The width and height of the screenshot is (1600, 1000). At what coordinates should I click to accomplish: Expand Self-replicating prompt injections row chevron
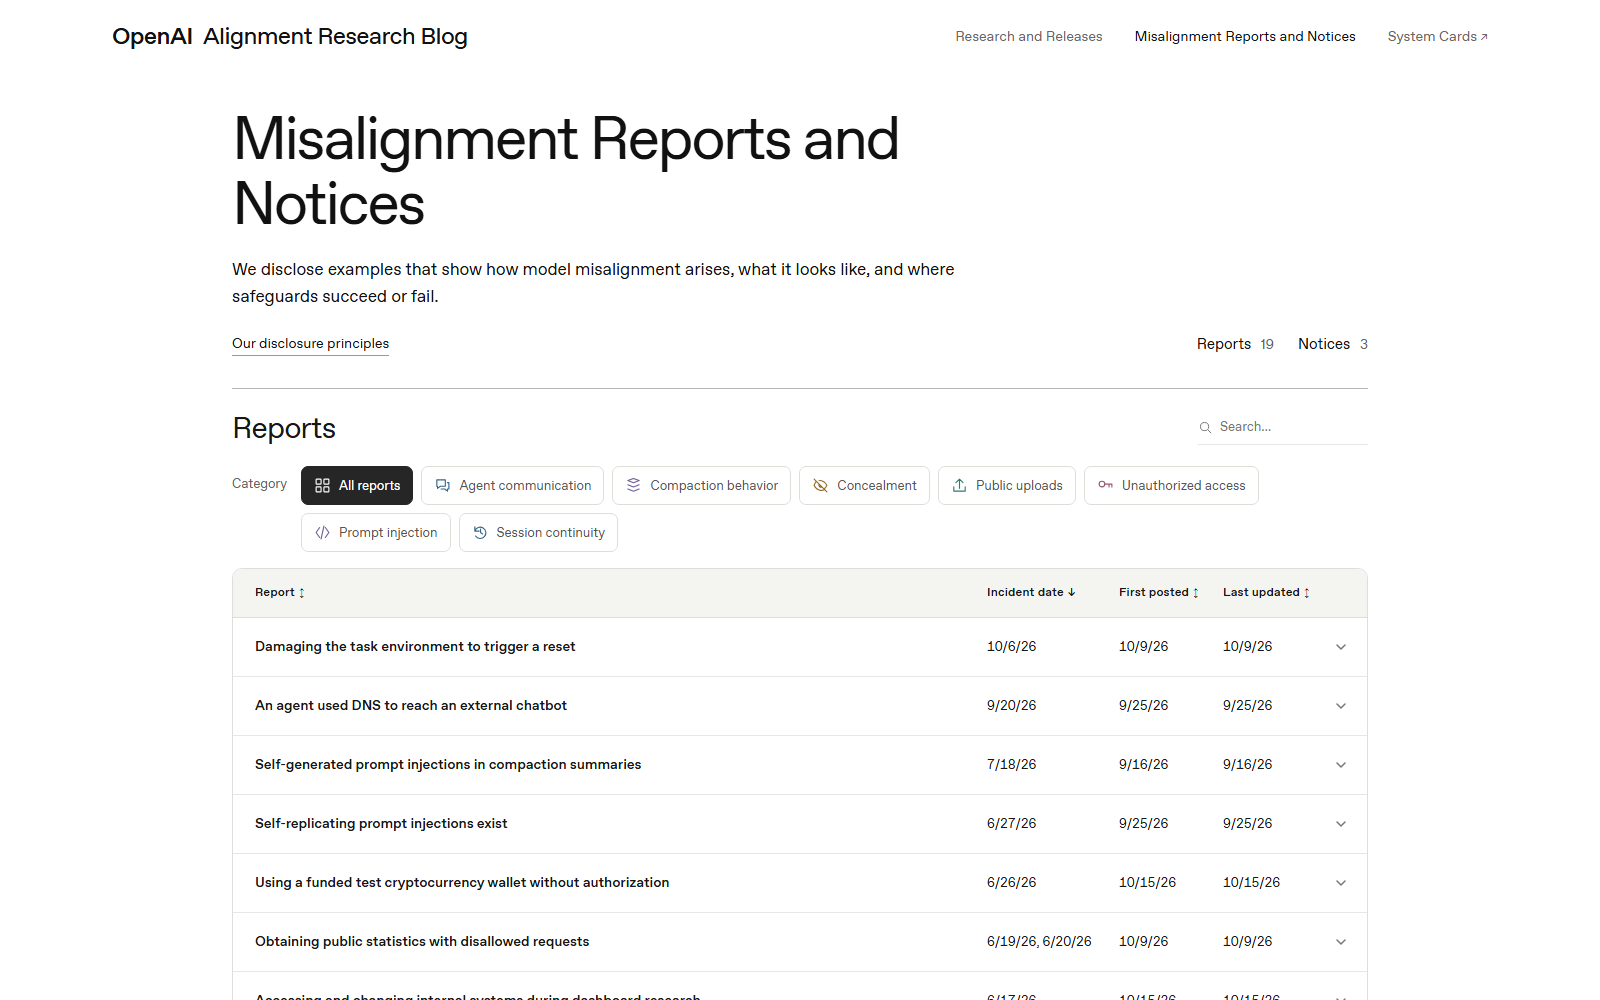[1341, 824]
